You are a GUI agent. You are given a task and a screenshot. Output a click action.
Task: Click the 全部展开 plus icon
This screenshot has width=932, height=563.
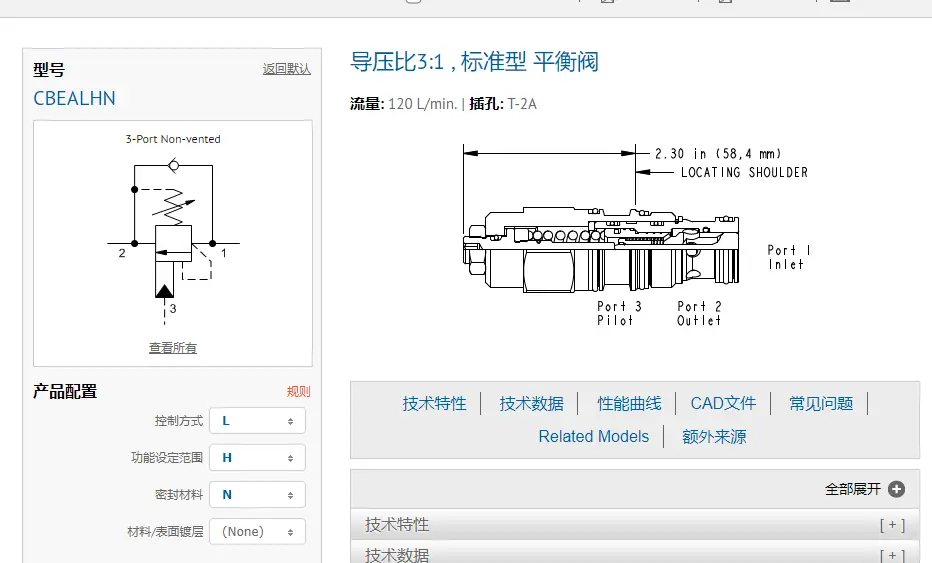(x=896, y=489)
